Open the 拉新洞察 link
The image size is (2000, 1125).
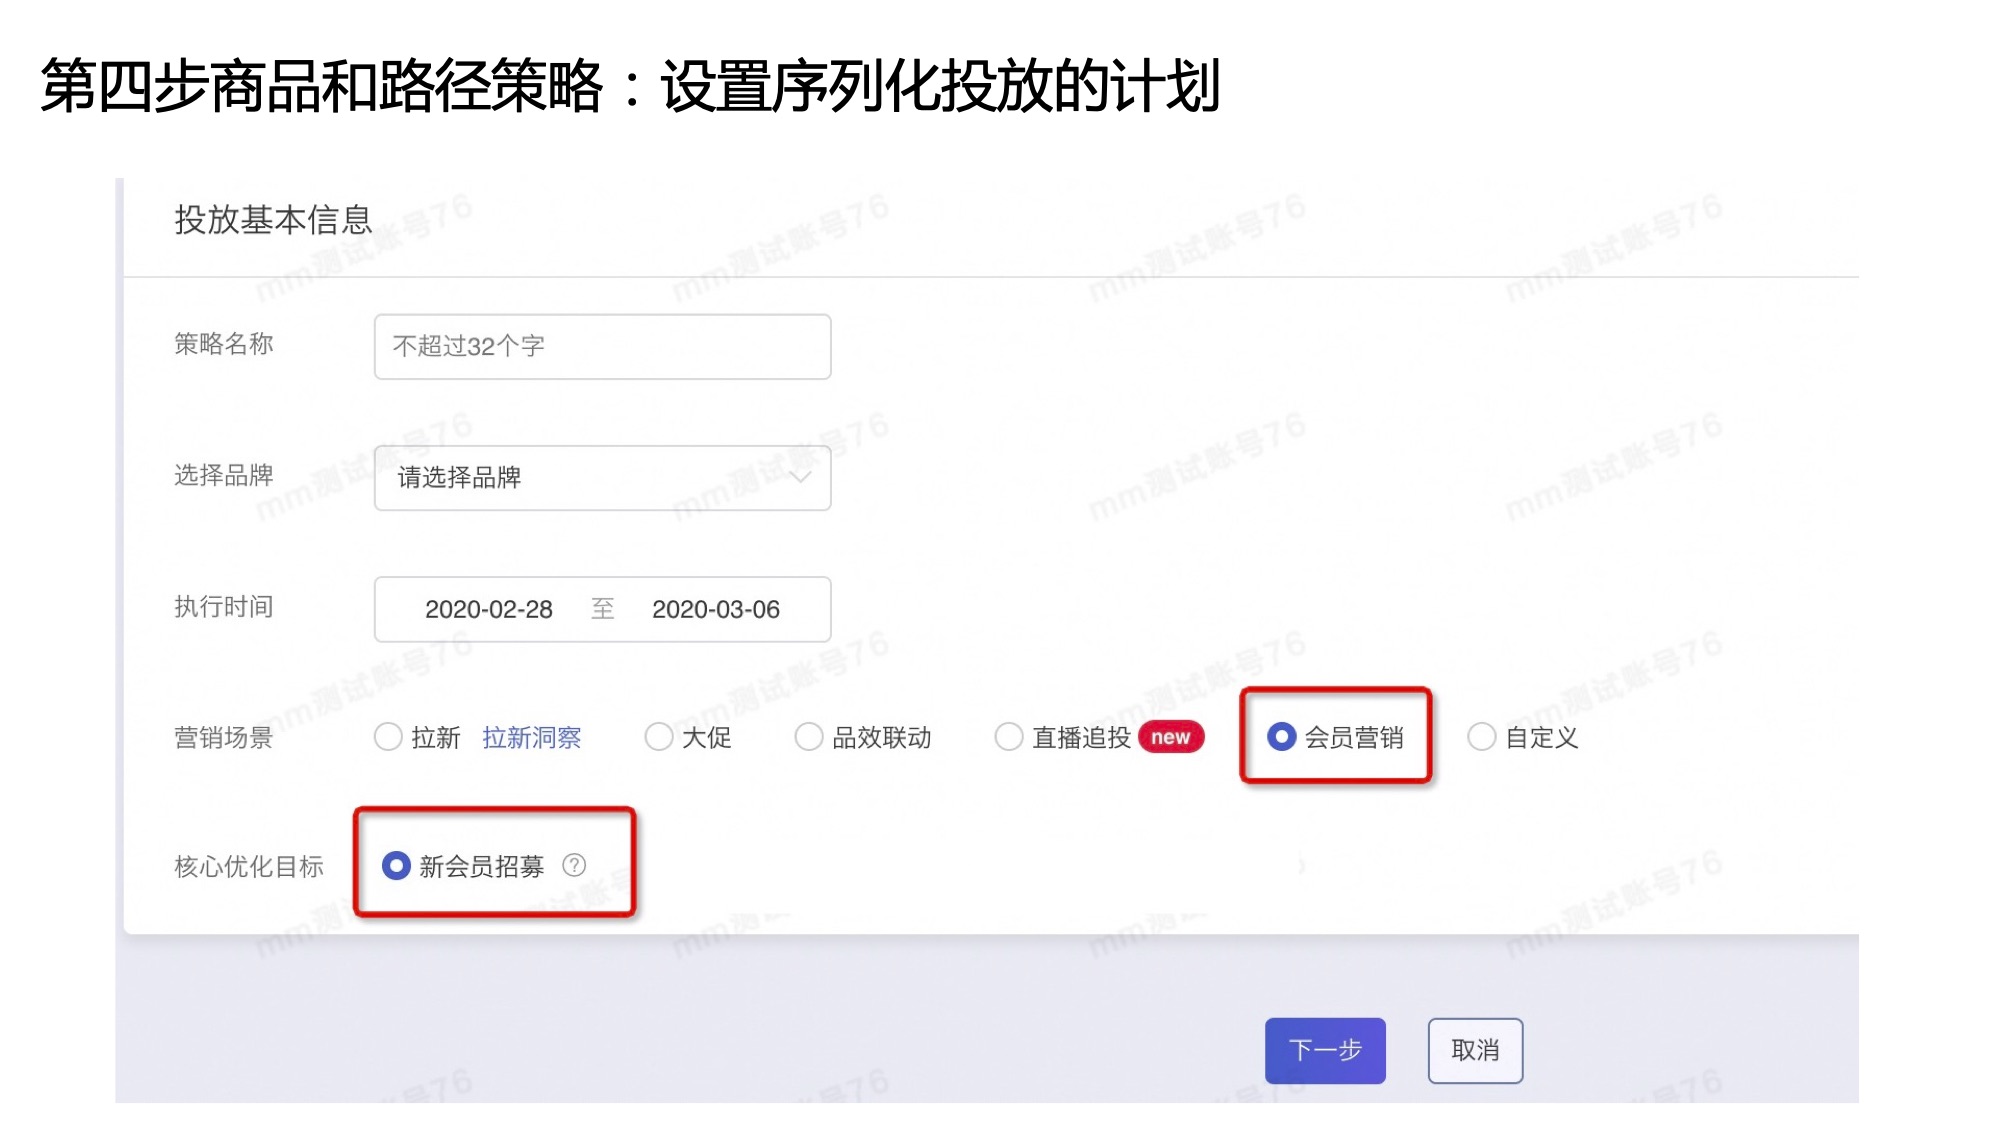click(x=531, y=737)
